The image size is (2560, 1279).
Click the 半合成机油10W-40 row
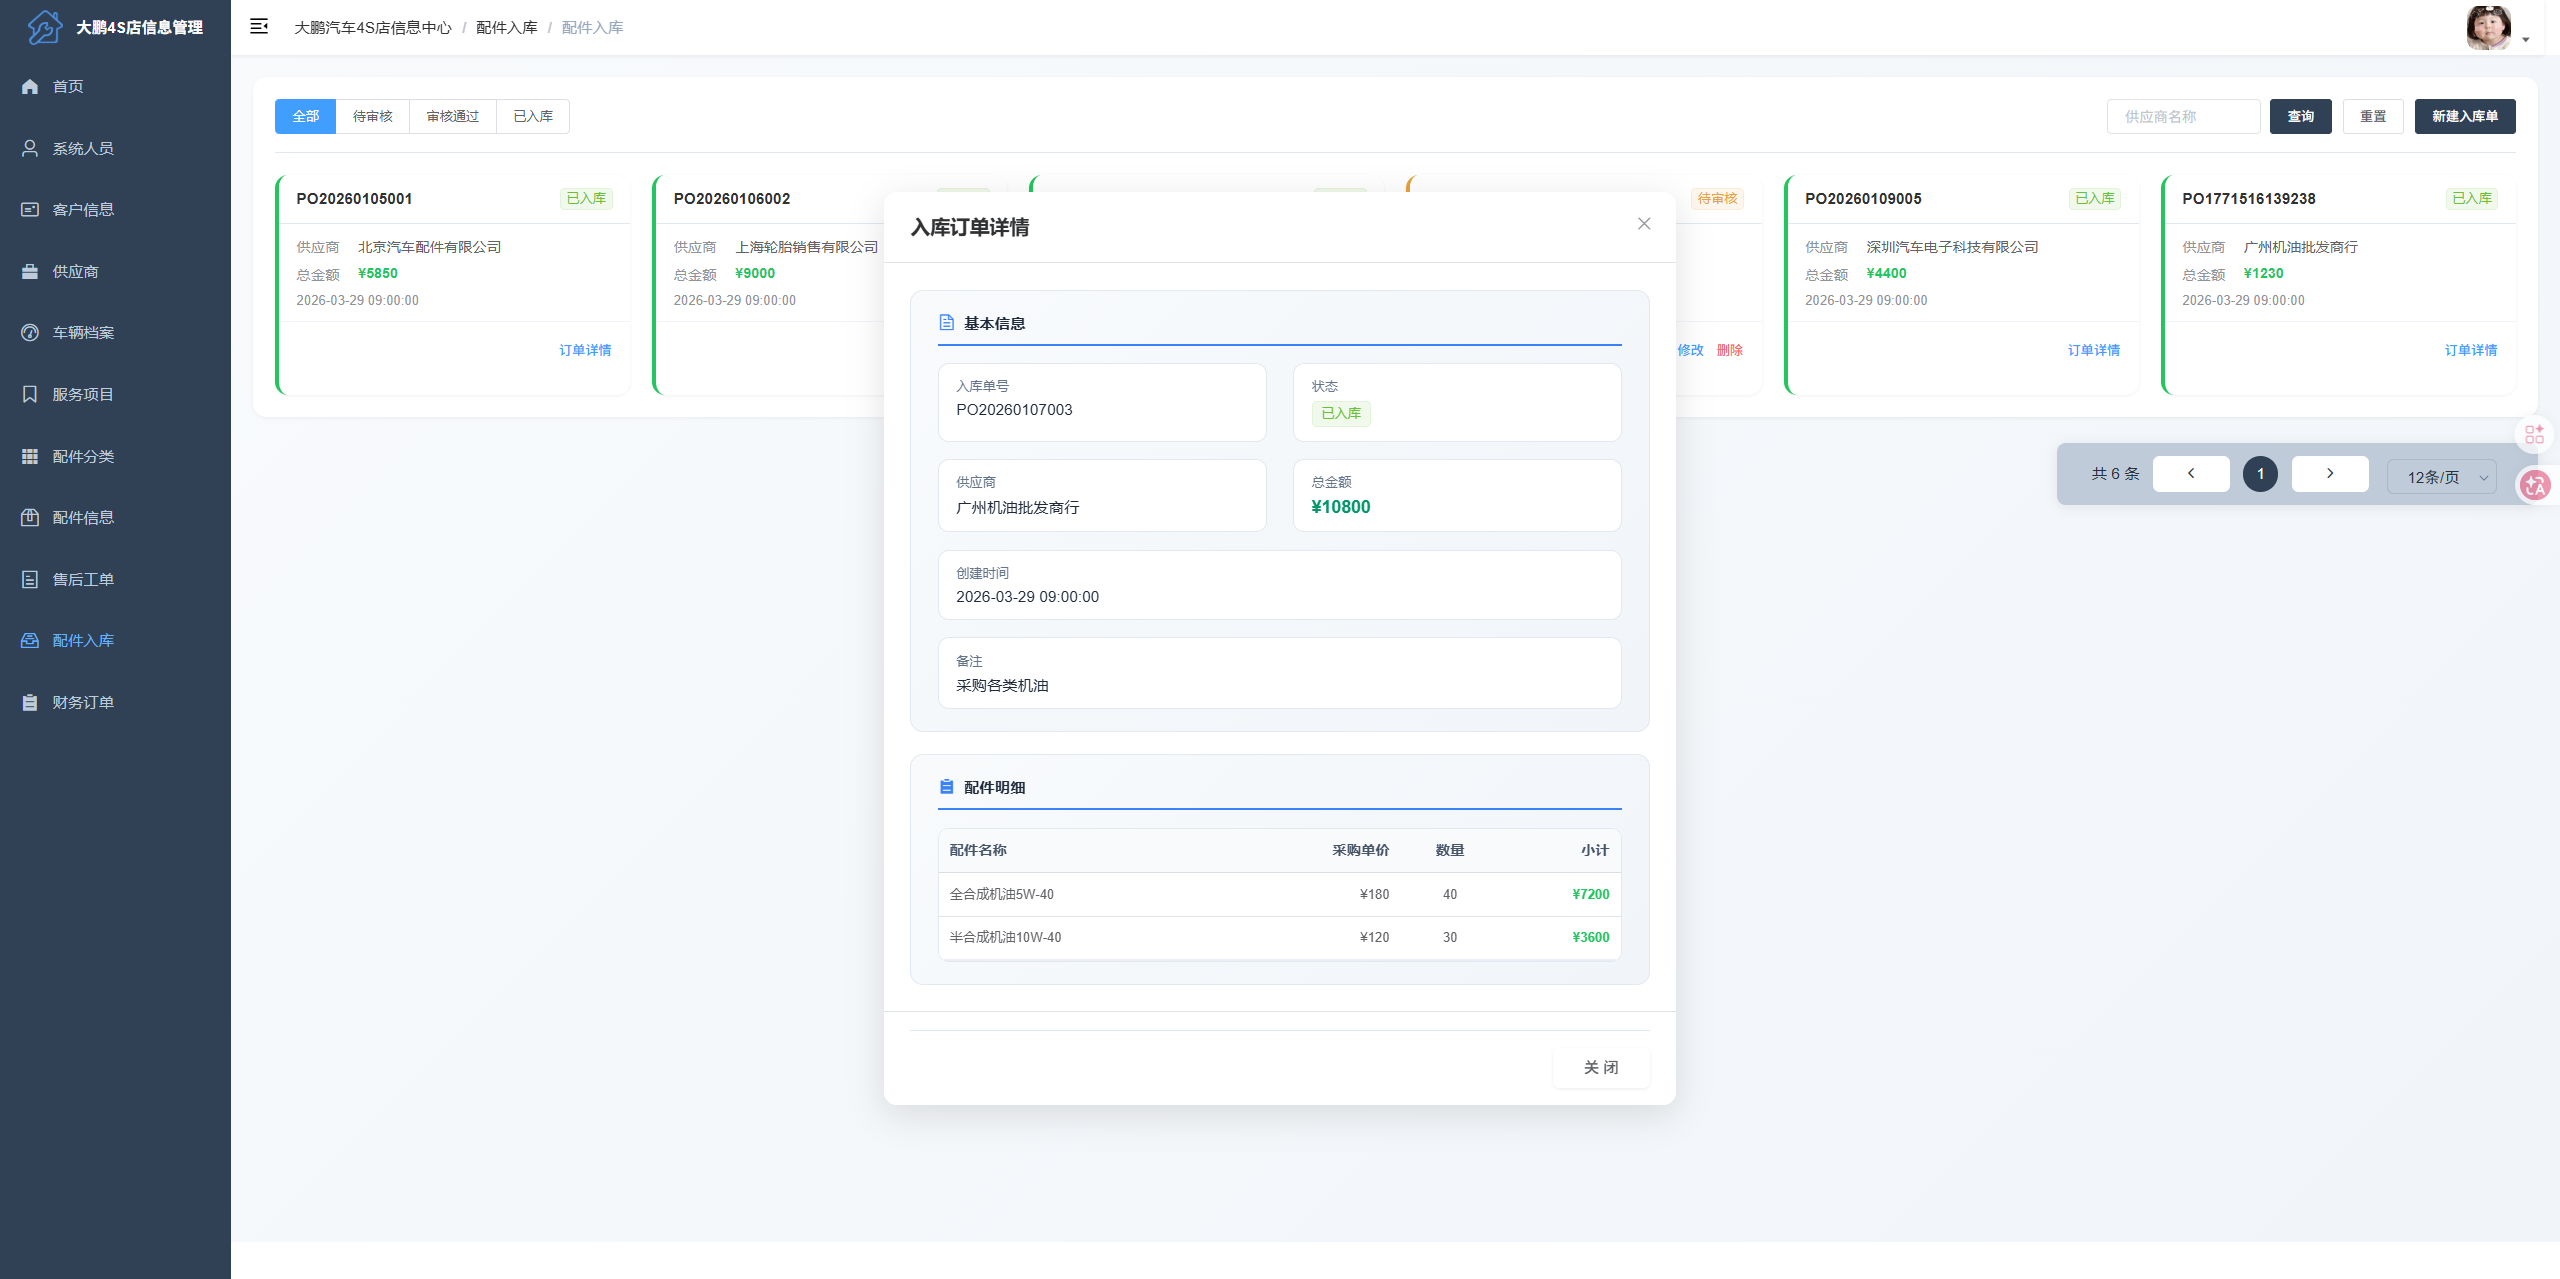pyautogui.click(x=1279, y=938)
